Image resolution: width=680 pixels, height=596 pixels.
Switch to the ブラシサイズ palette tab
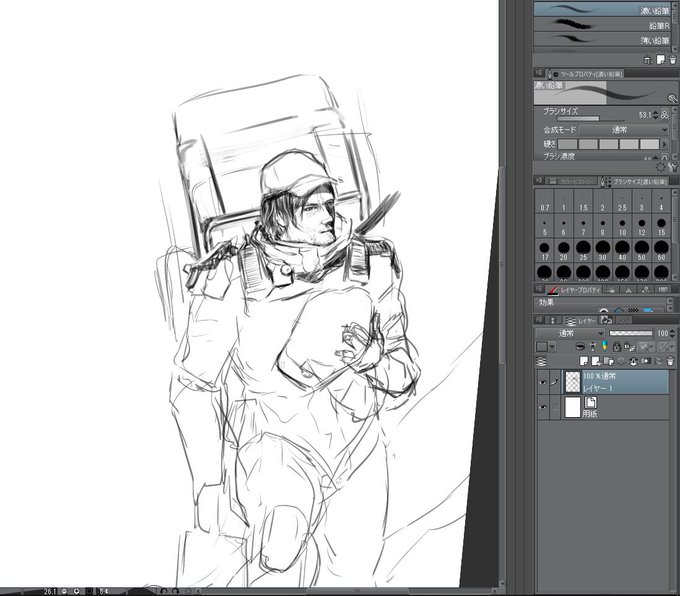pyautogui.click(x=634, y=181)
